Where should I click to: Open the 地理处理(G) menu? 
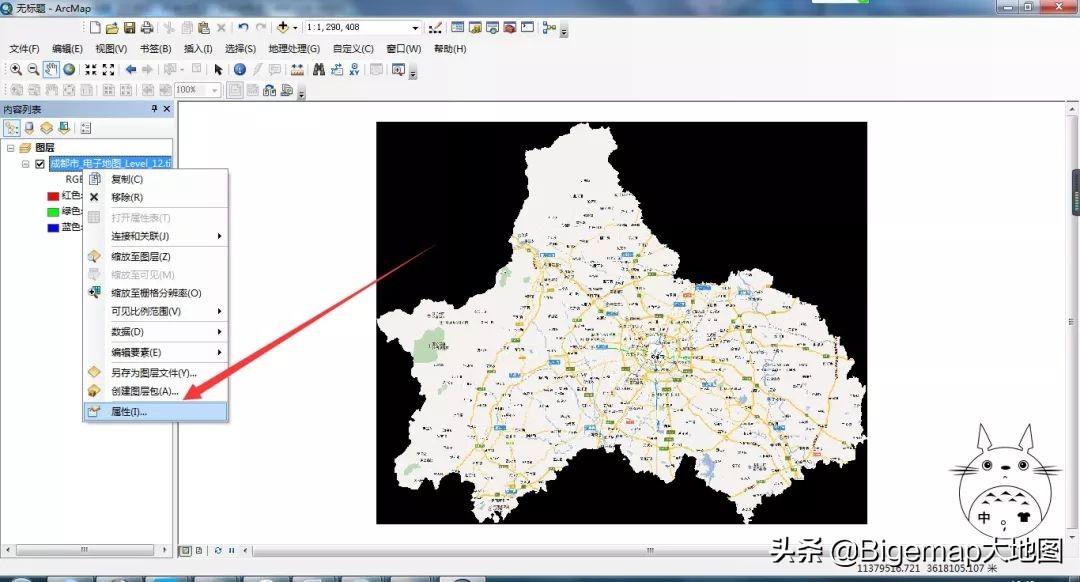293,47
